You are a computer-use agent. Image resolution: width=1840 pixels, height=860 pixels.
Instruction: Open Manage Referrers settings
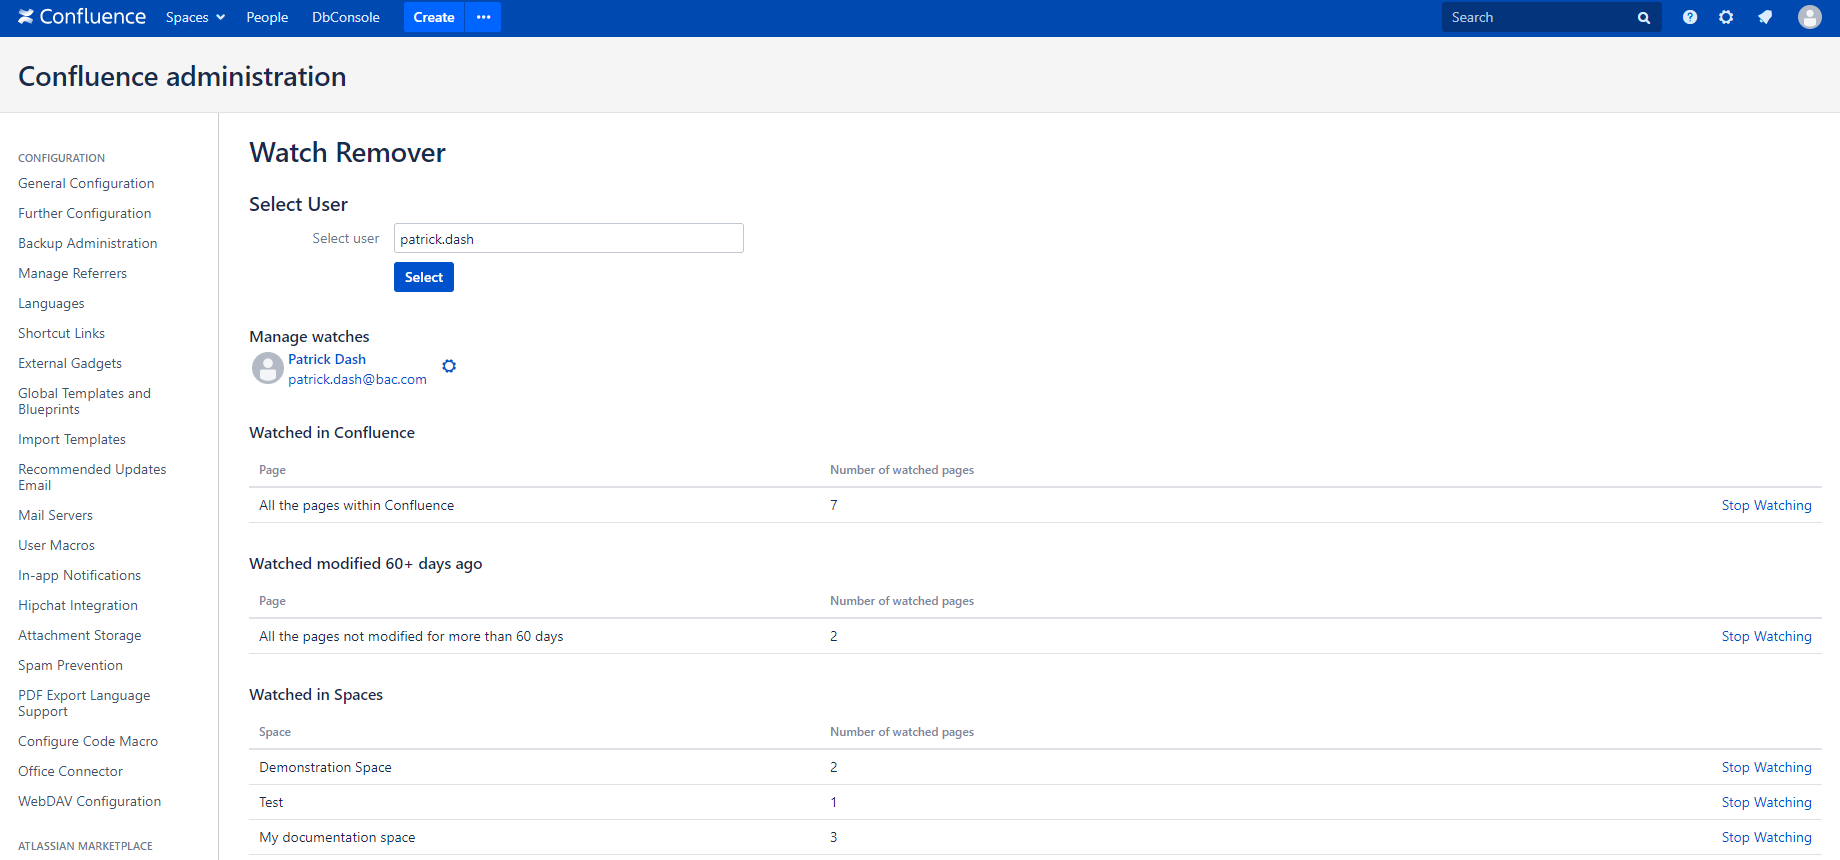pyautogui.click(x=72, y=273)
